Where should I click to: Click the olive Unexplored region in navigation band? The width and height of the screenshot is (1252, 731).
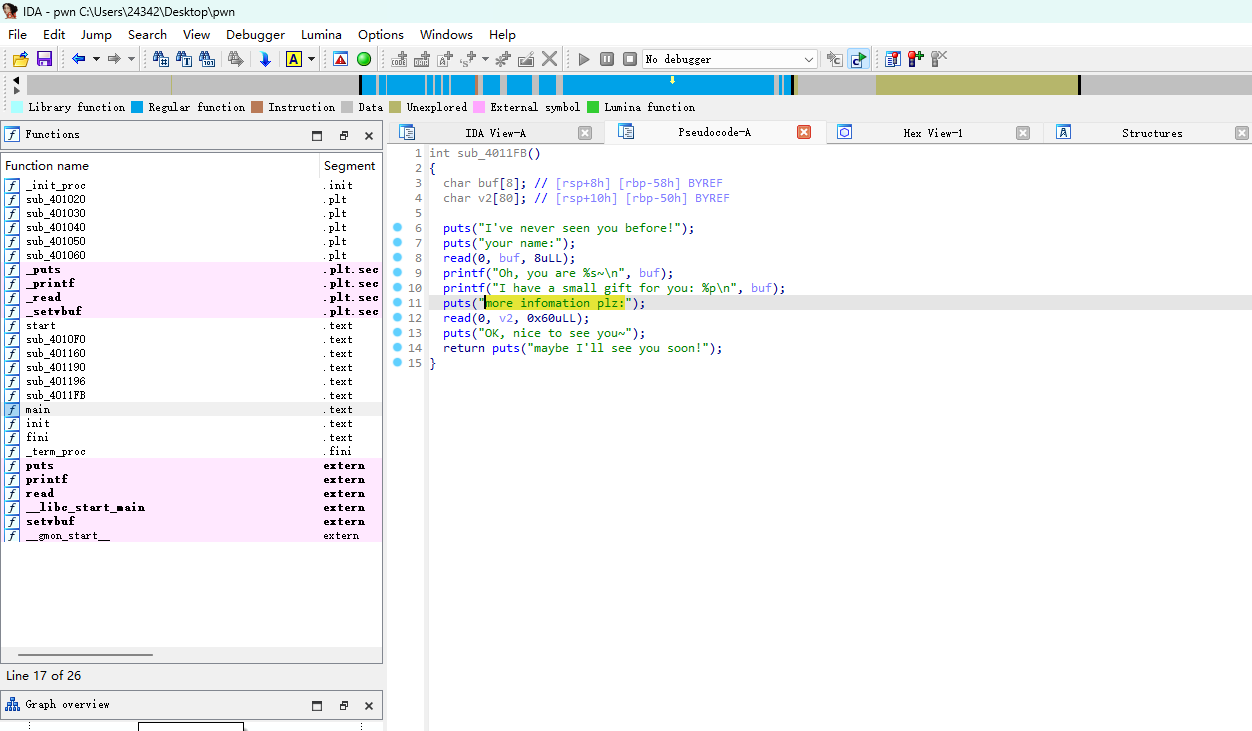pos(975,85)
